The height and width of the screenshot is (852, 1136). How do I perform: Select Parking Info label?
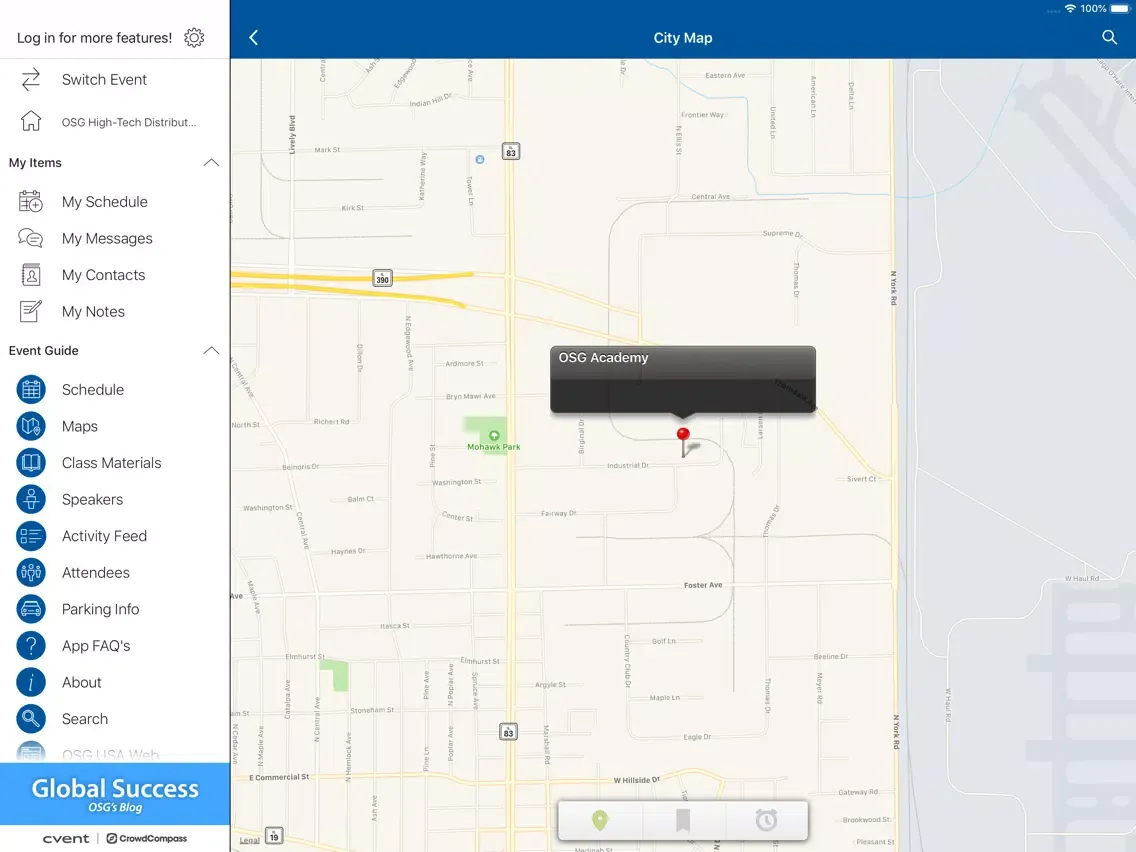pyautogui.click(x=101, y=609)
